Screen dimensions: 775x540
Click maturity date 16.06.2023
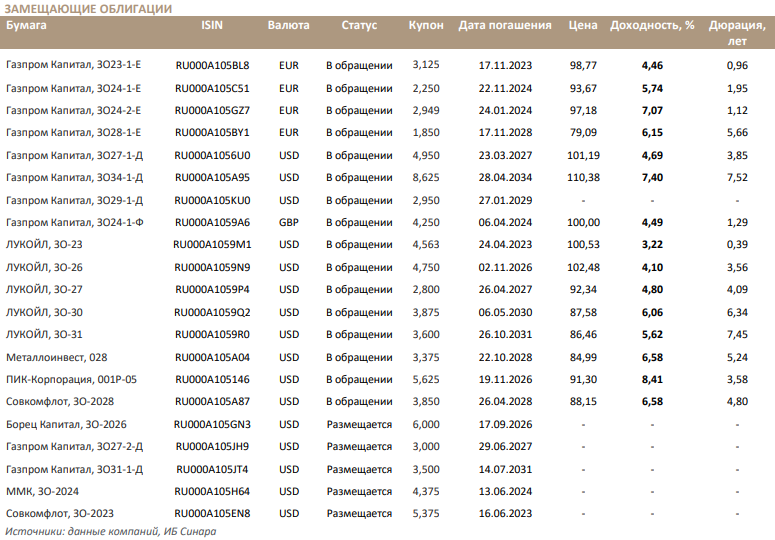(505, 514)
